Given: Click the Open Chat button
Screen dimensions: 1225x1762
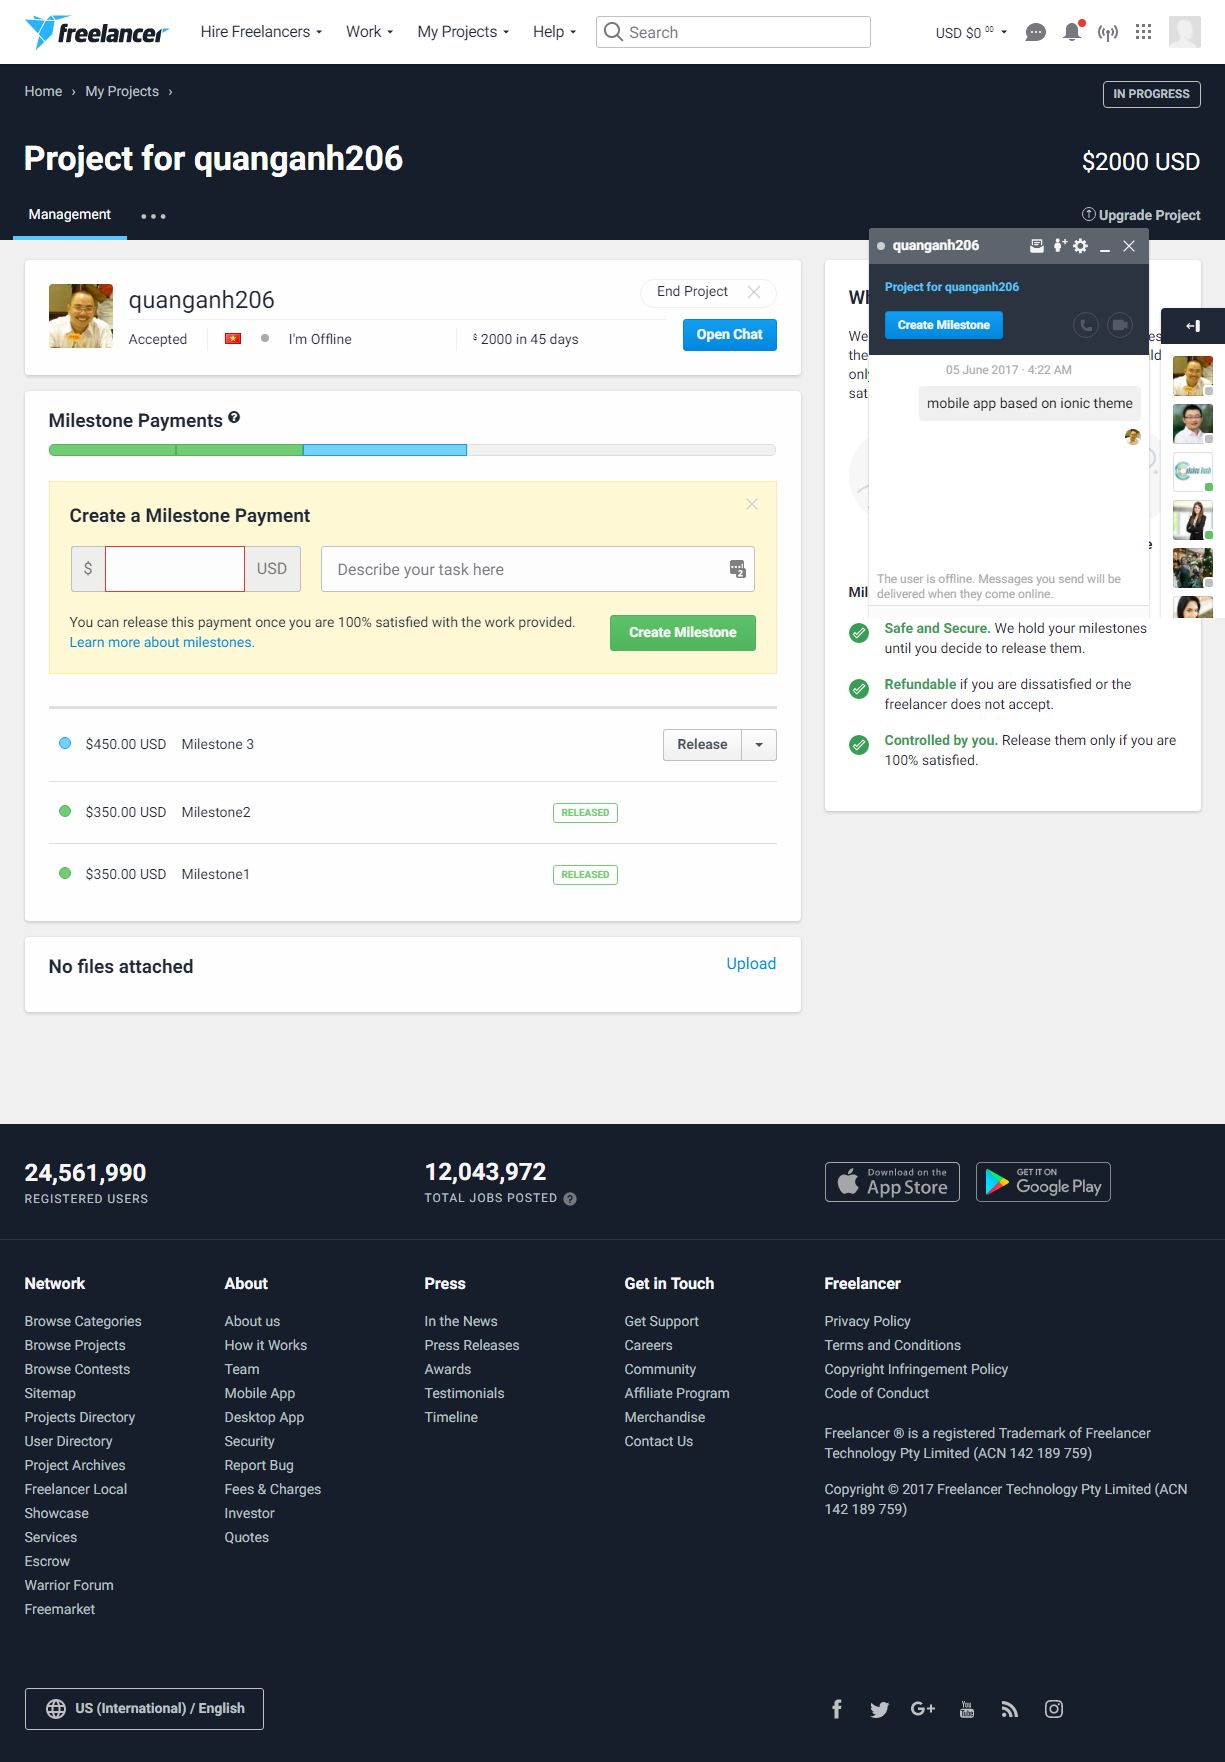Looking at the screenshot, I should coord(730,335).
